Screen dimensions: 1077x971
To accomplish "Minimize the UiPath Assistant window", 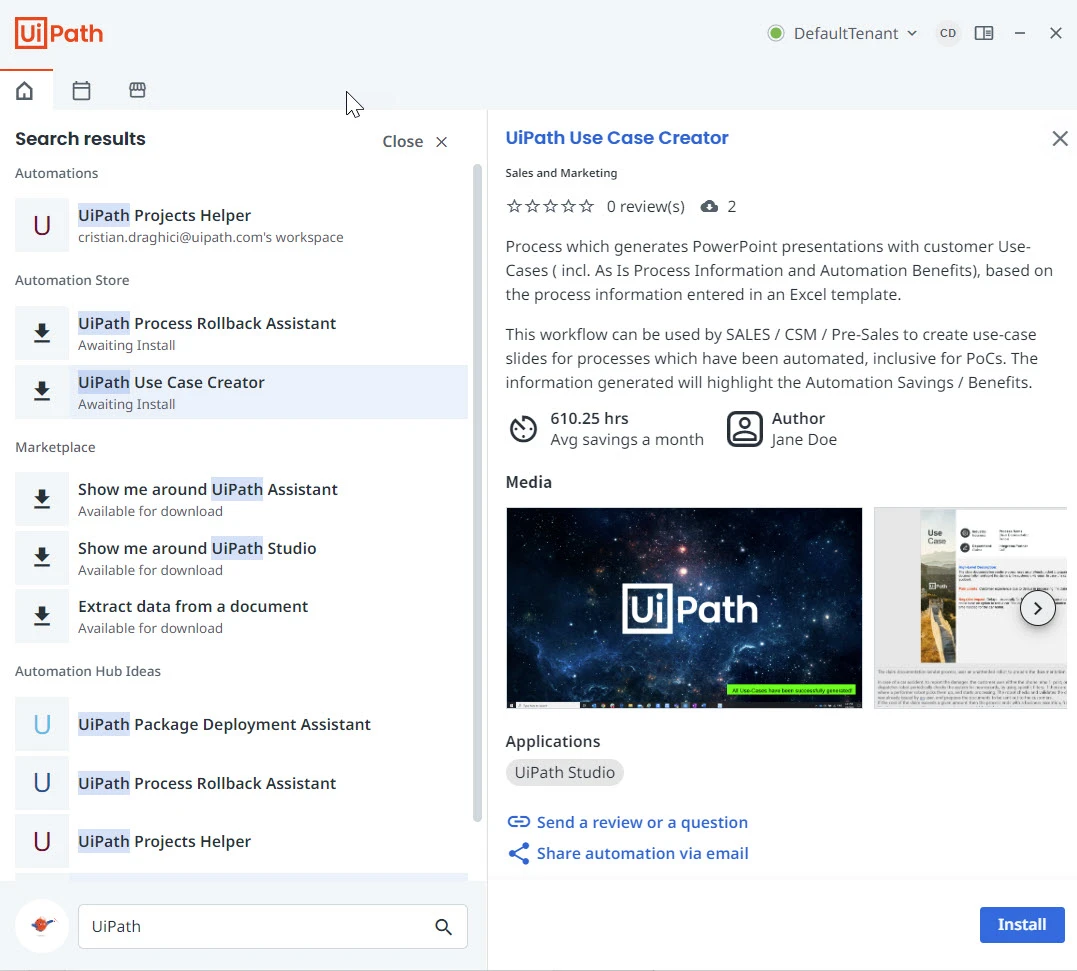I will pyautogui.click(x=1020, y=33).
